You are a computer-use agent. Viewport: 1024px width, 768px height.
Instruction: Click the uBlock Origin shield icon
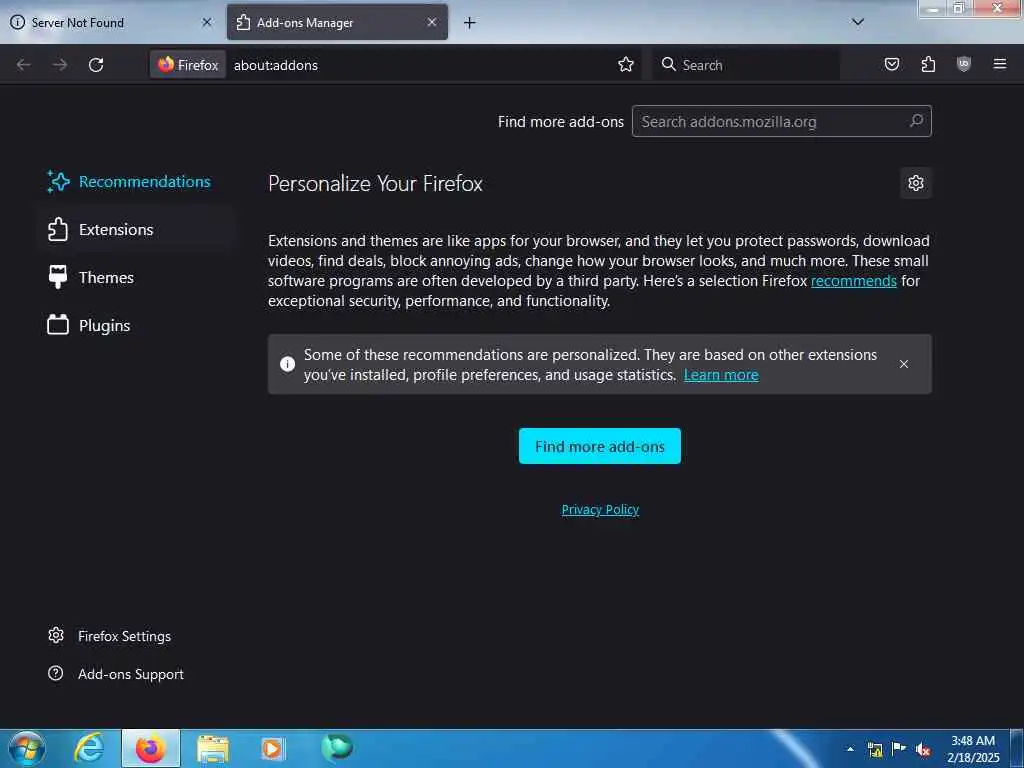(x=964, y=64)
